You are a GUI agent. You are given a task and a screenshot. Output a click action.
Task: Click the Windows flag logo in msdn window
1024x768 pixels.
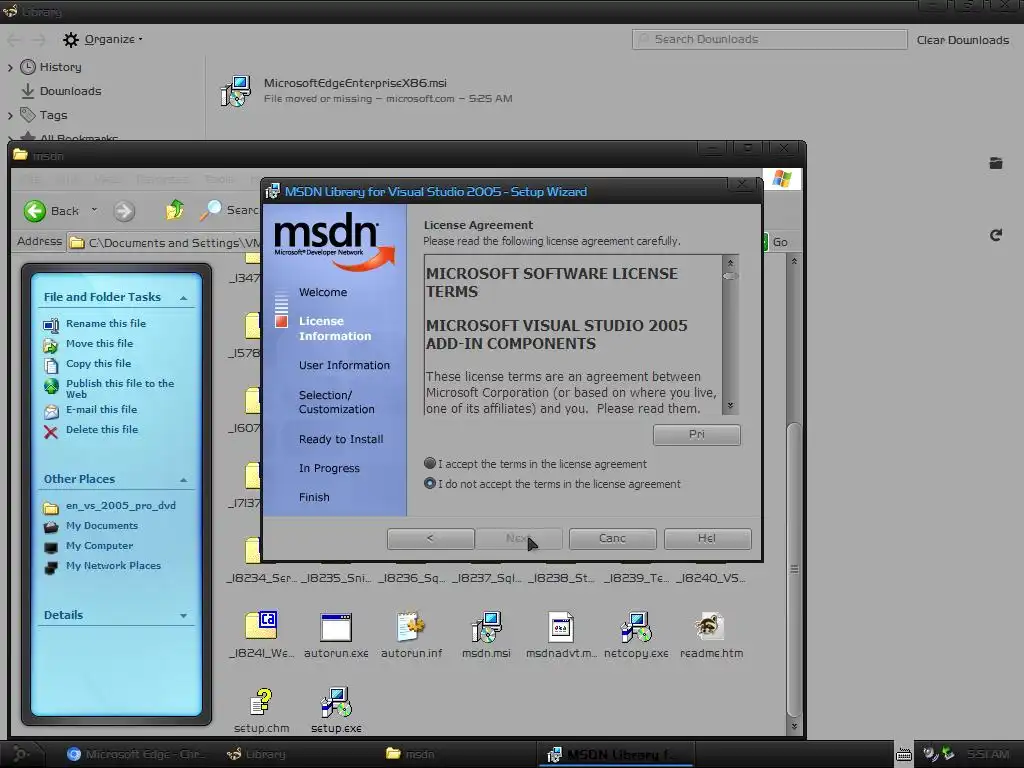(x=782, y=179)
